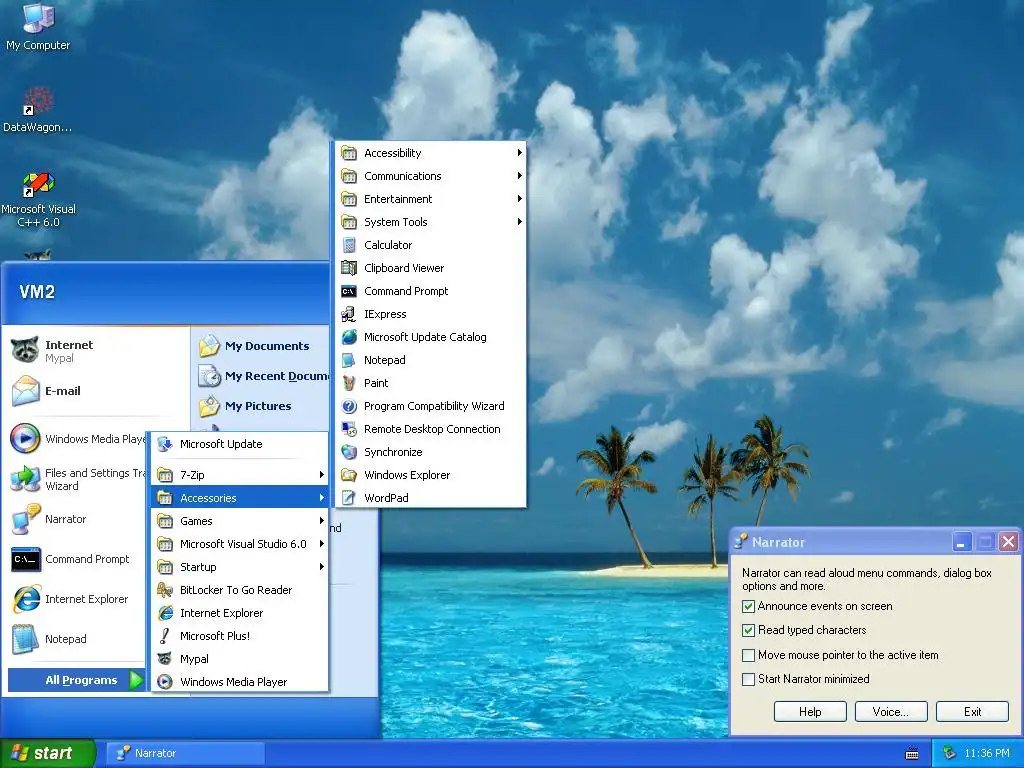Click on-screen keyboard icon in taskbar
This screenshot has height=768, width=1024.
pyautogui.click(x=912, y=754)
